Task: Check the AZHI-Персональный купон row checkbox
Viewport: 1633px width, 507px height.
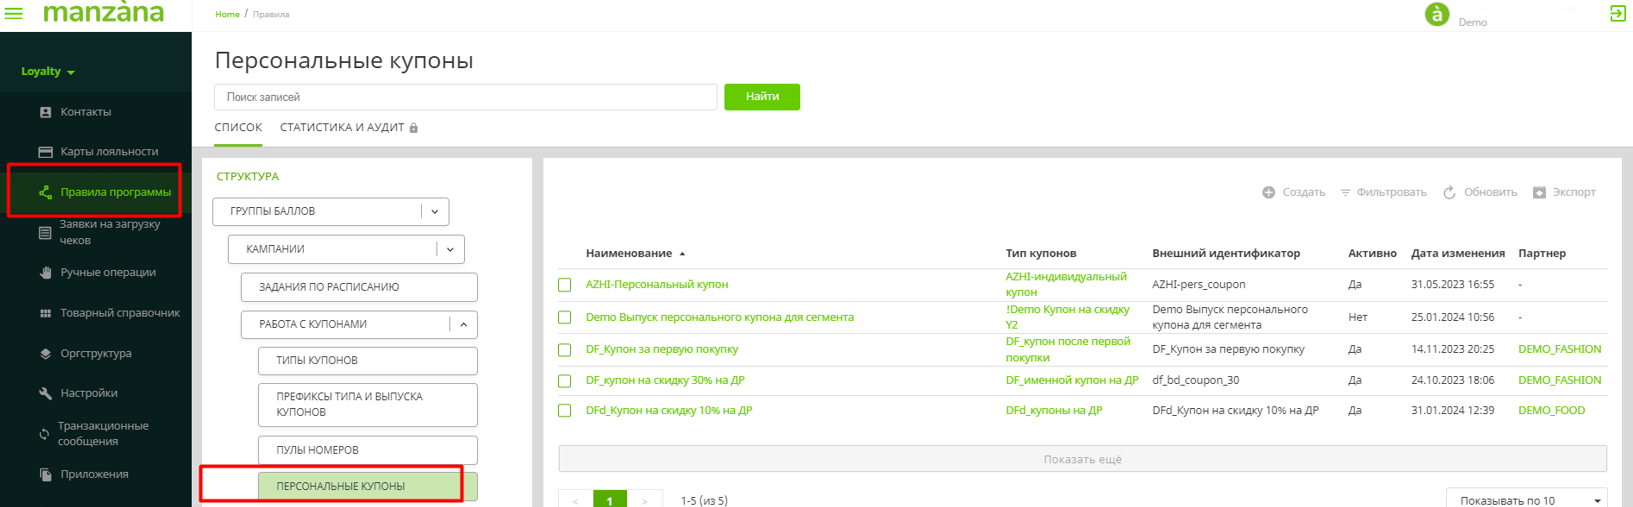Action: pos(565,285)
